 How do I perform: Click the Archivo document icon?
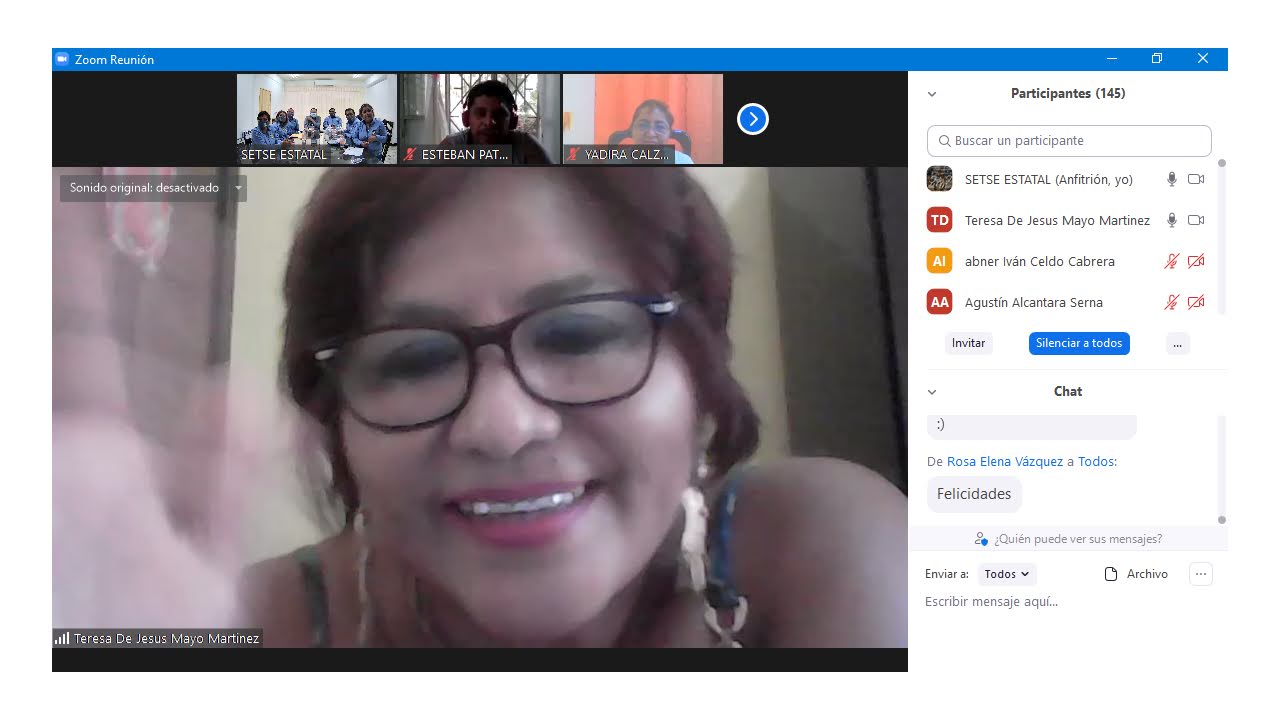pos(1110,574)
